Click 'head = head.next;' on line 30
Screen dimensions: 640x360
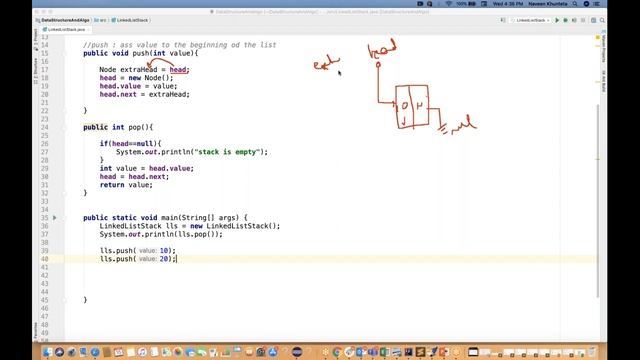point(134,177)
